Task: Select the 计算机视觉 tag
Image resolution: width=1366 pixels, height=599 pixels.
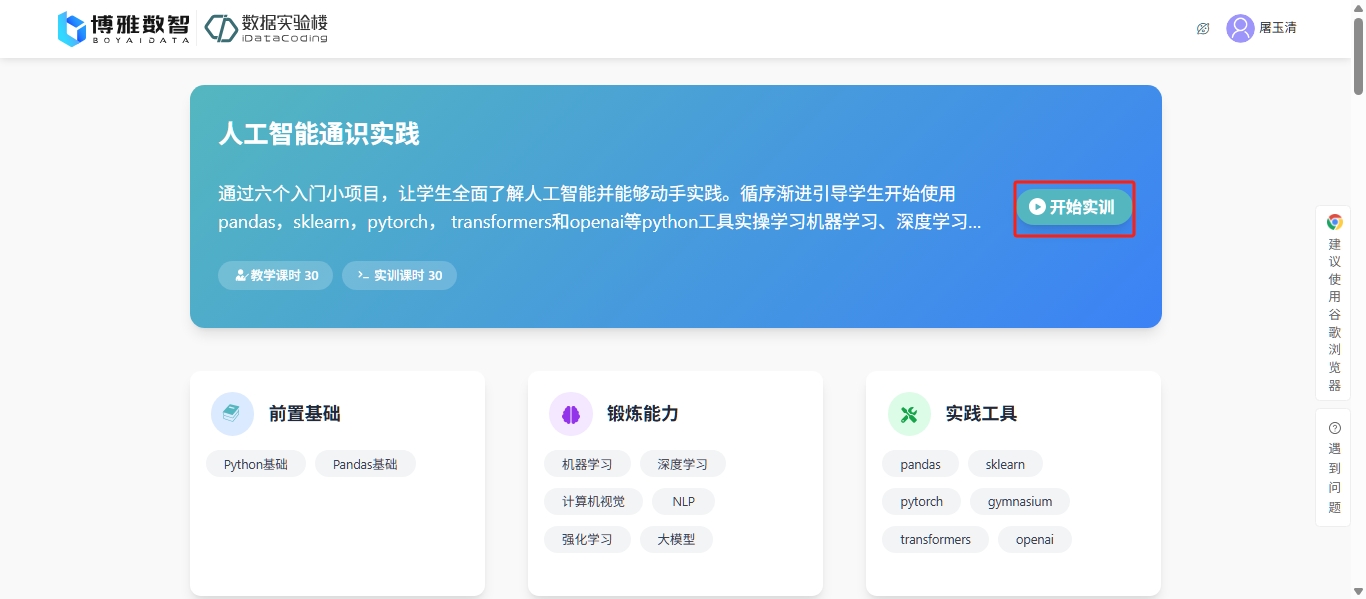Action: tap(593, 501)
